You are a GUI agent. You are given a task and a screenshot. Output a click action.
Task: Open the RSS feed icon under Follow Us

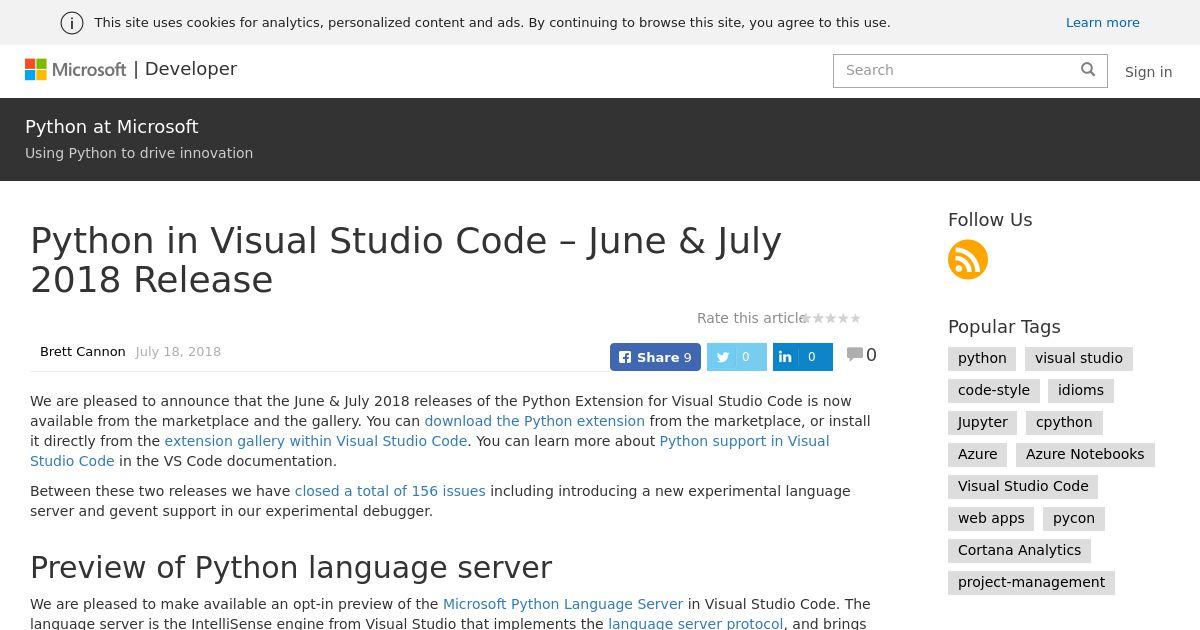[x=968, y=260]
